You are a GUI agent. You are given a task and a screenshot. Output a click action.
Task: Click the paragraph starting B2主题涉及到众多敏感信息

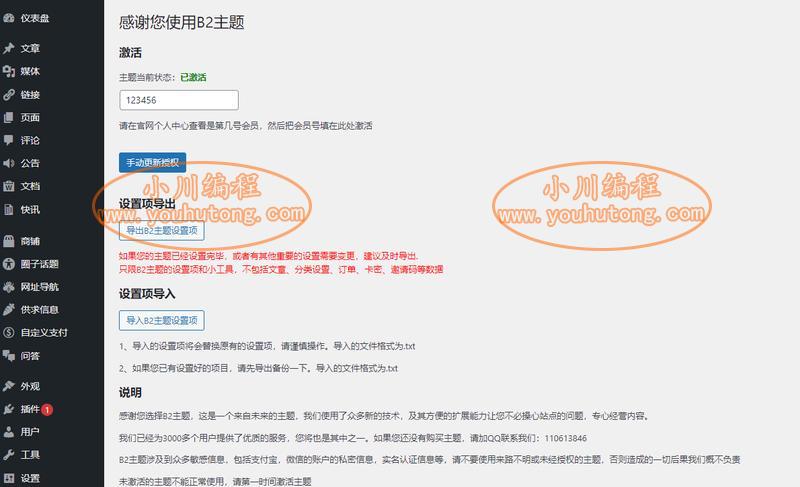(430, 459)
